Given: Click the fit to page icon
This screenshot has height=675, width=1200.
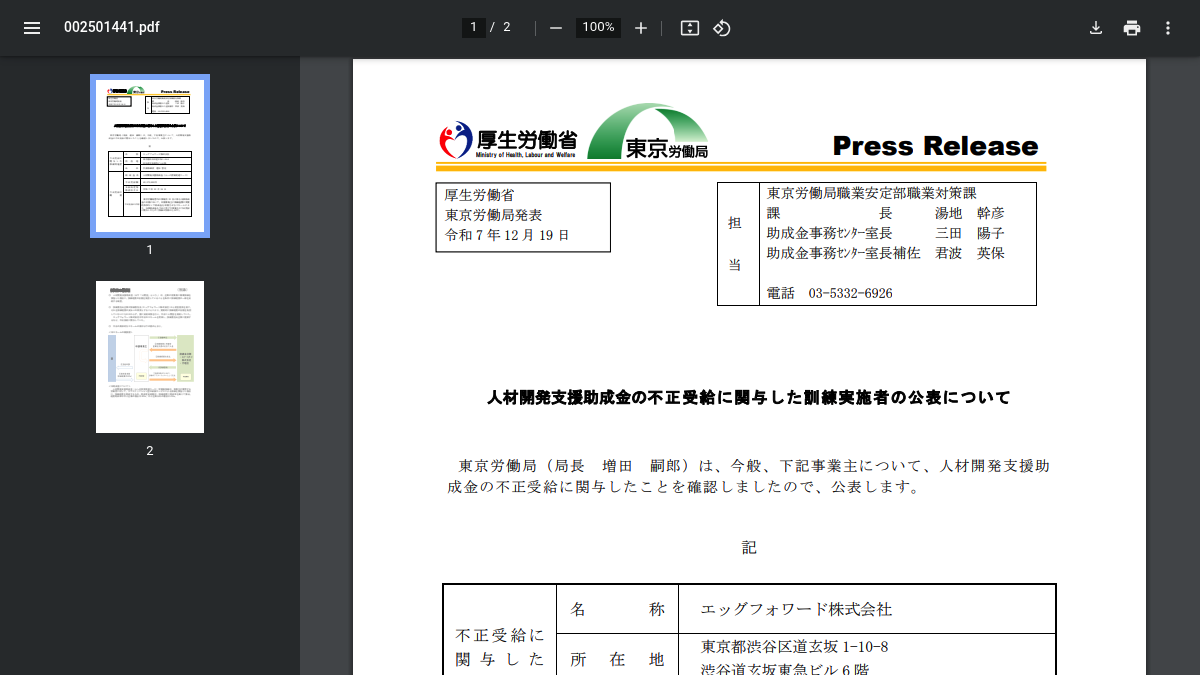Looking at the screenshot, I should tap(689, 28).
